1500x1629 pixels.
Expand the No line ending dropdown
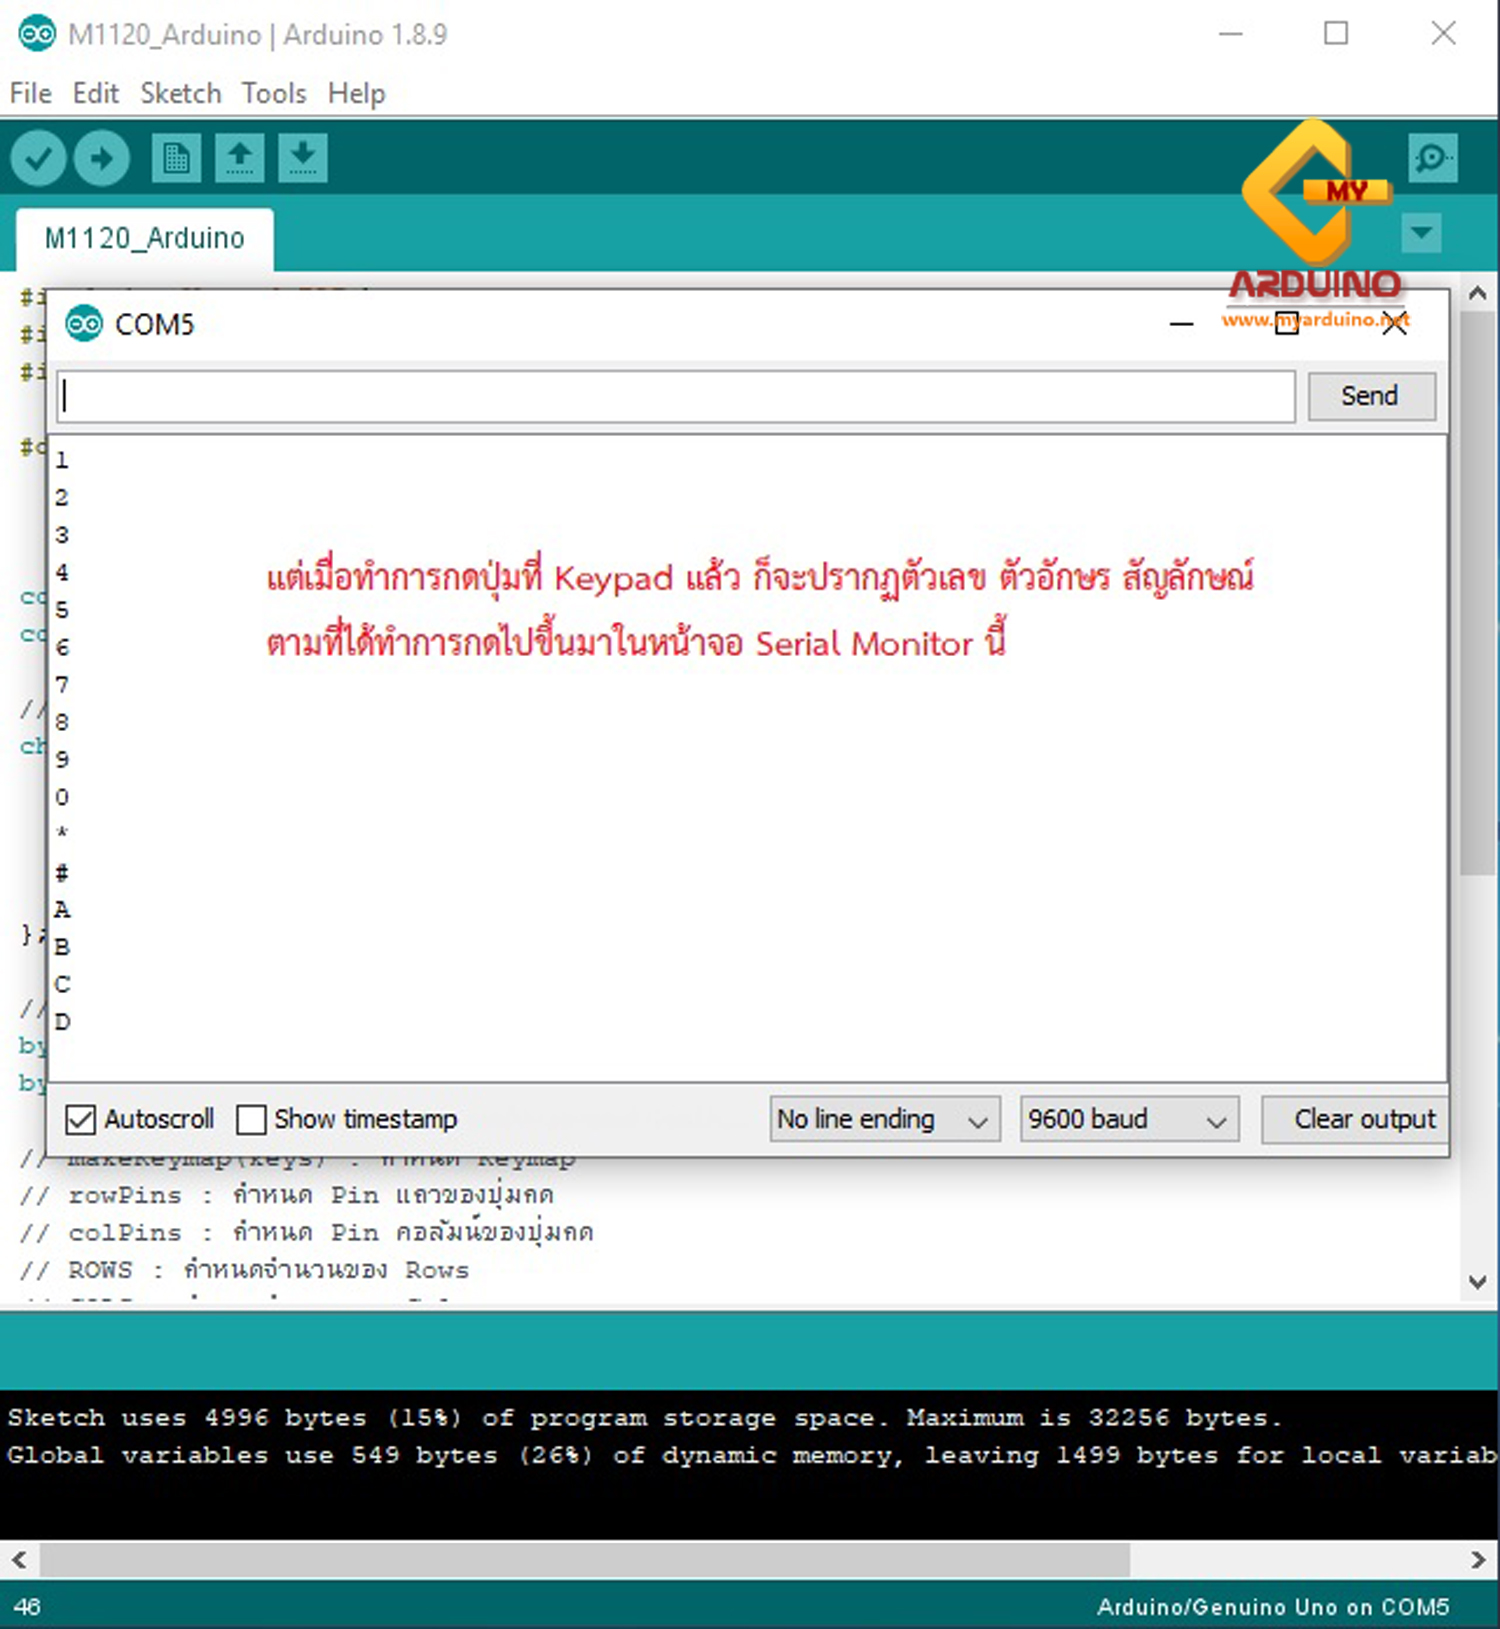point(884,1119)
